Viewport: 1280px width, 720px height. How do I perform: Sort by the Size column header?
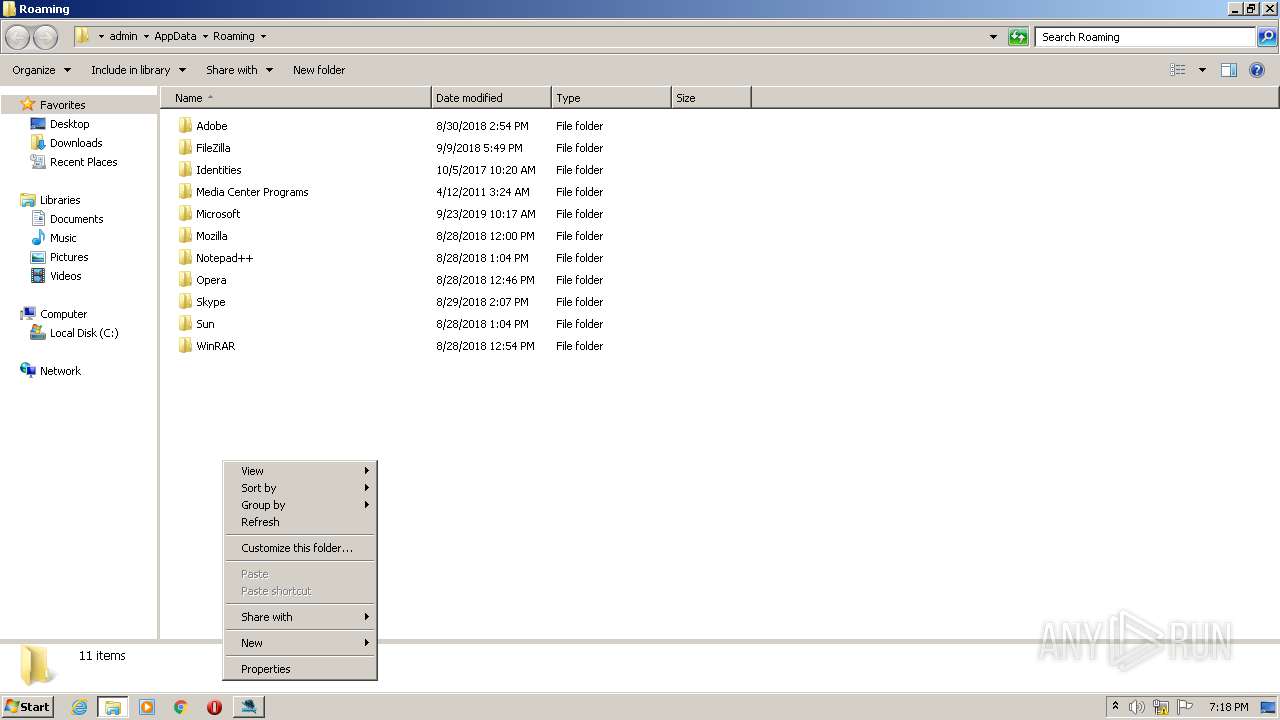(711, 98)
